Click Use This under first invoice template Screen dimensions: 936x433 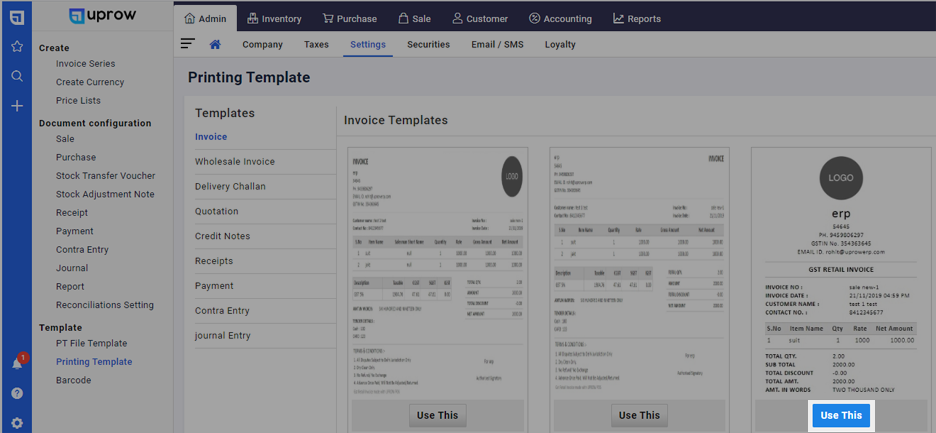coord(438,416)
